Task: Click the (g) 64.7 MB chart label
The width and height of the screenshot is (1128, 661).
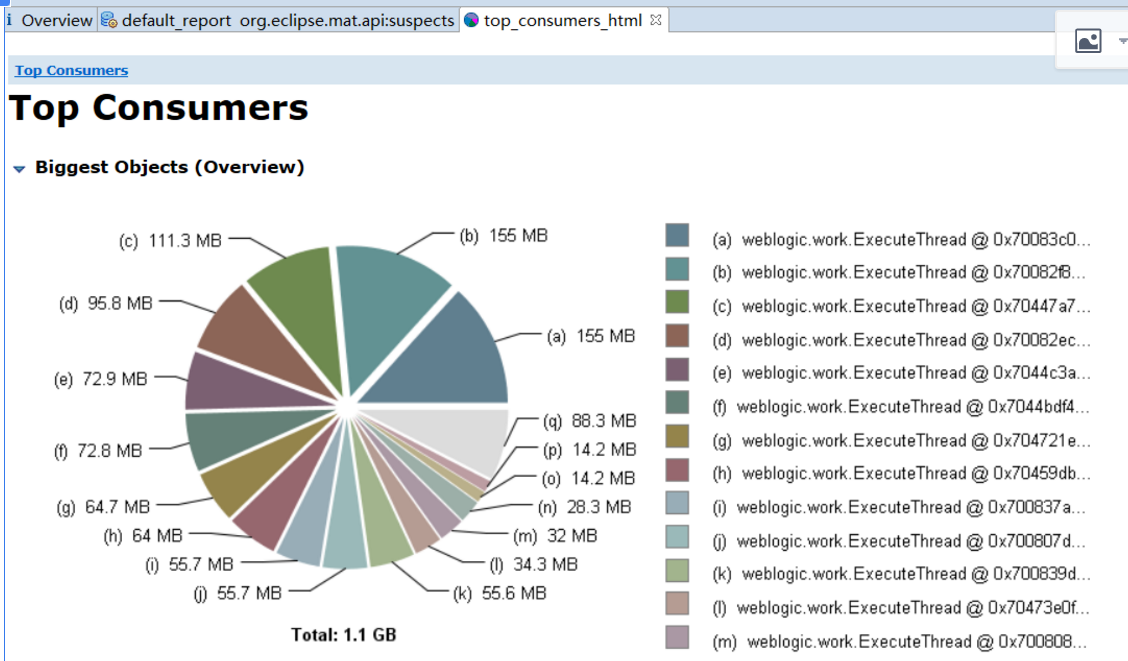Action: [x=104, y=508]
